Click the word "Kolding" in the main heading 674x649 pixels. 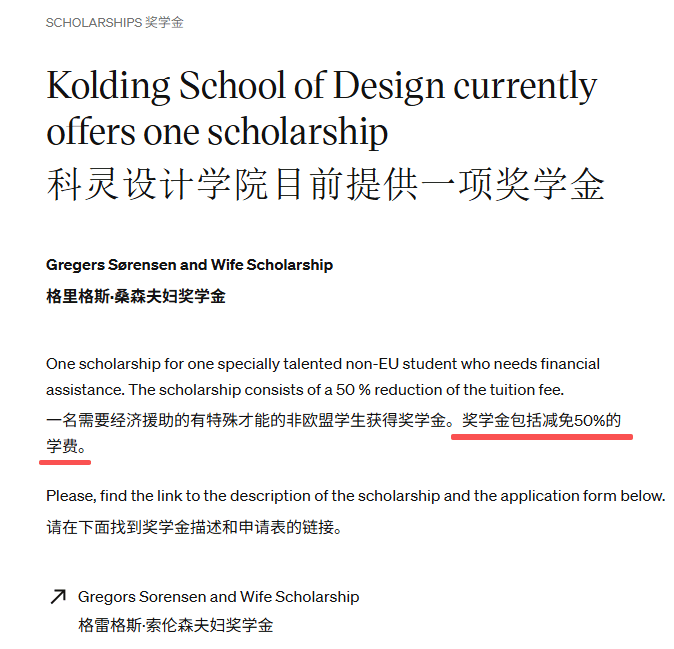107,87
